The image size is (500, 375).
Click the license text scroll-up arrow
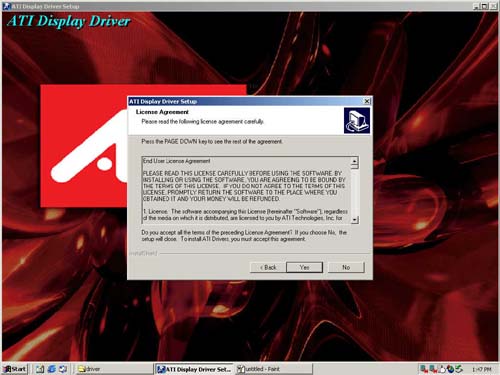pyautogui.click(x=355, y=161)
